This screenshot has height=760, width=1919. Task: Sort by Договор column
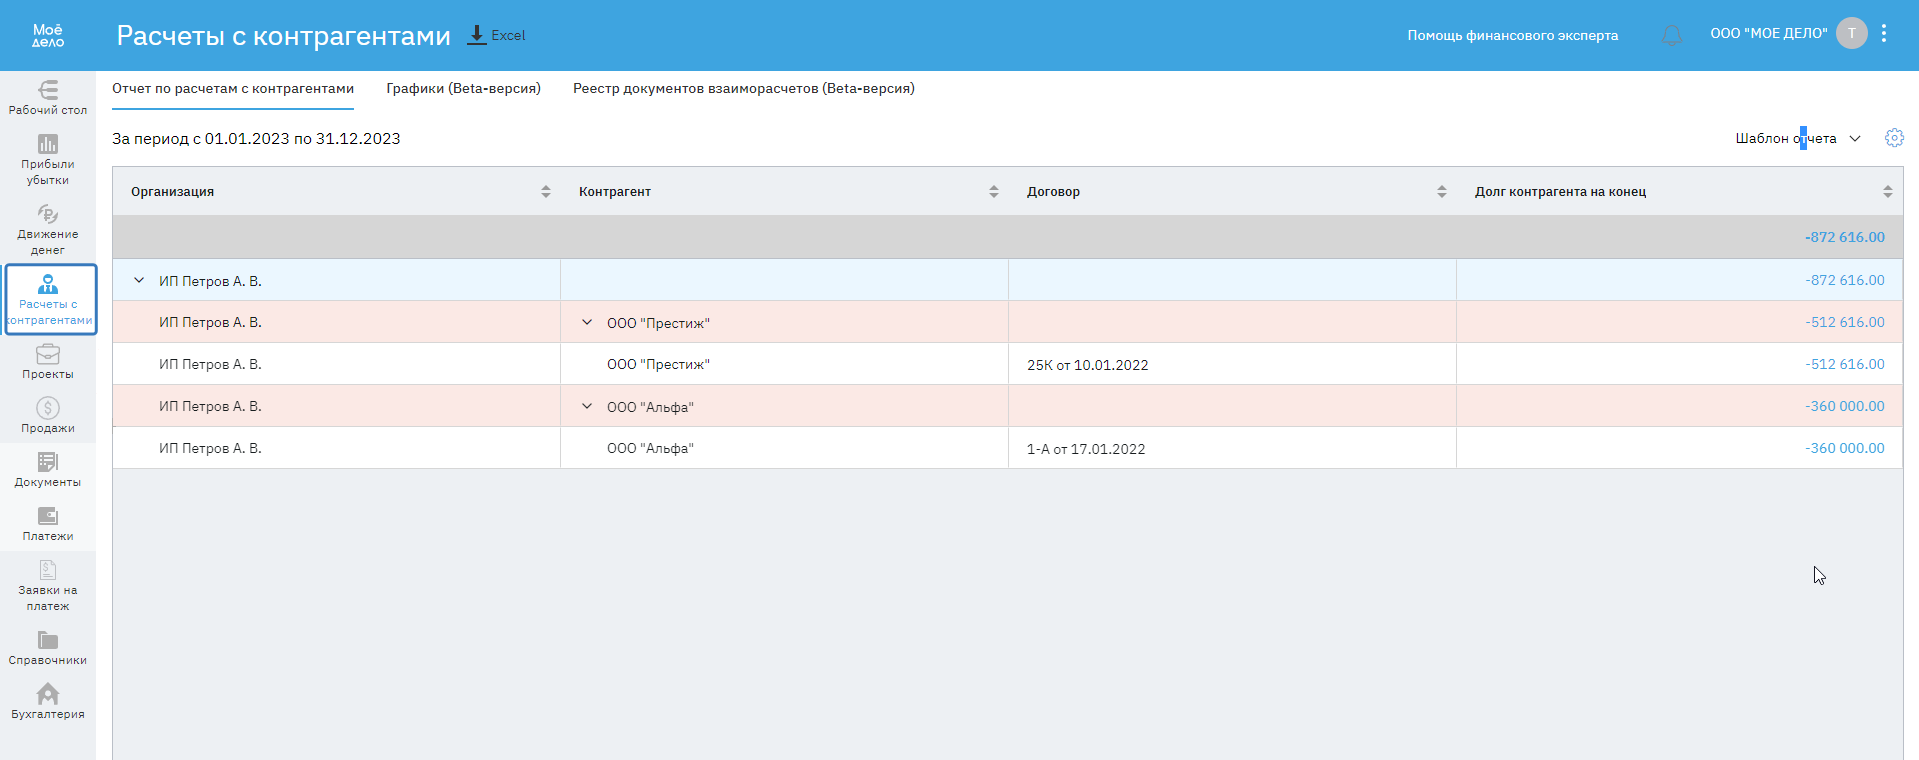(1442, 192)
